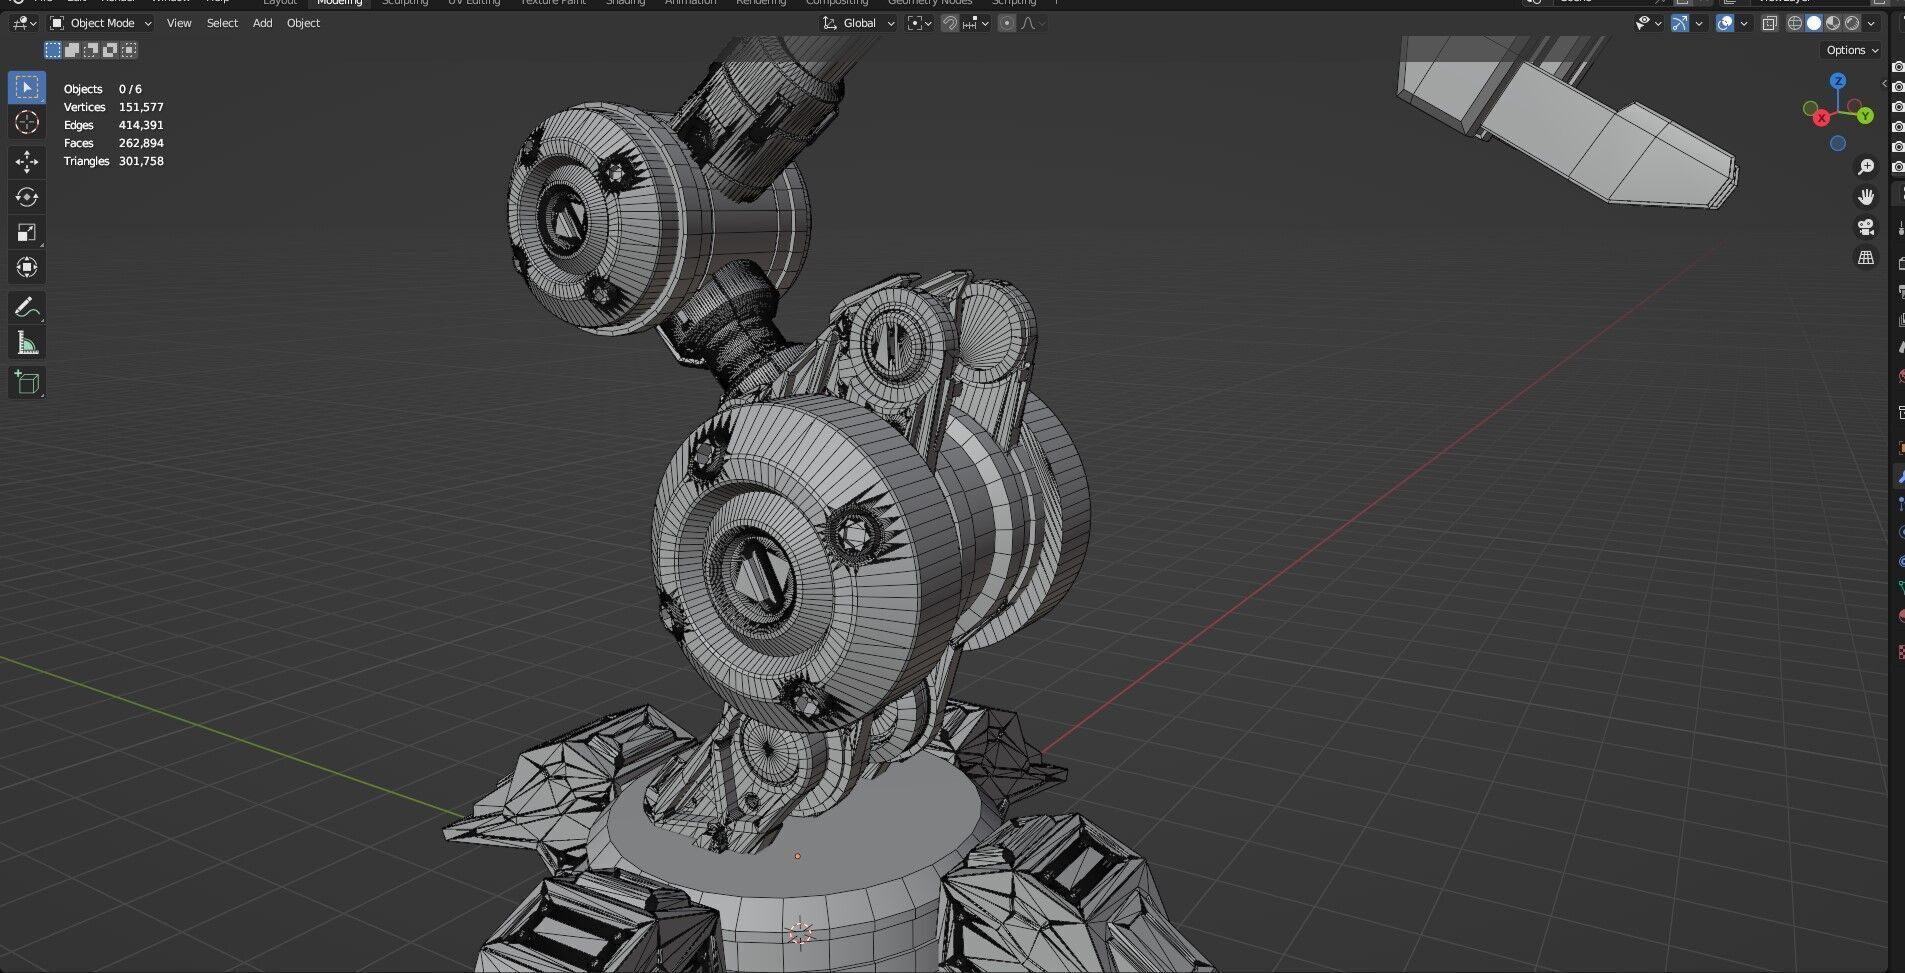Open the editor type dropdown
1905x973 pixels.
click(25, 23)
